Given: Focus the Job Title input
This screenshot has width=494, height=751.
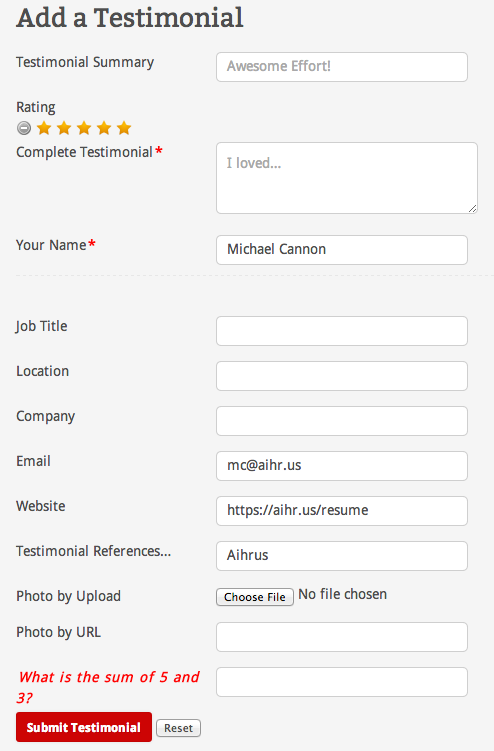Looking at the screenshot, I should 342,330.
